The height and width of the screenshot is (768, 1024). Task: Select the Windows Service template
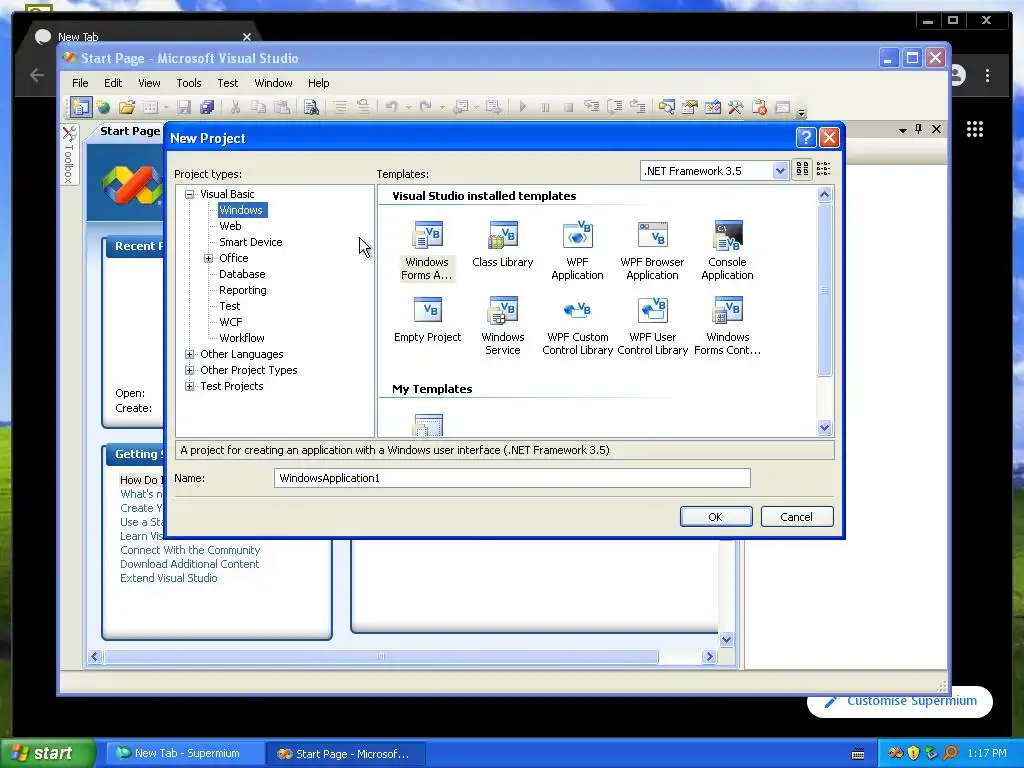pyautogui.click(x=502, y=326)
